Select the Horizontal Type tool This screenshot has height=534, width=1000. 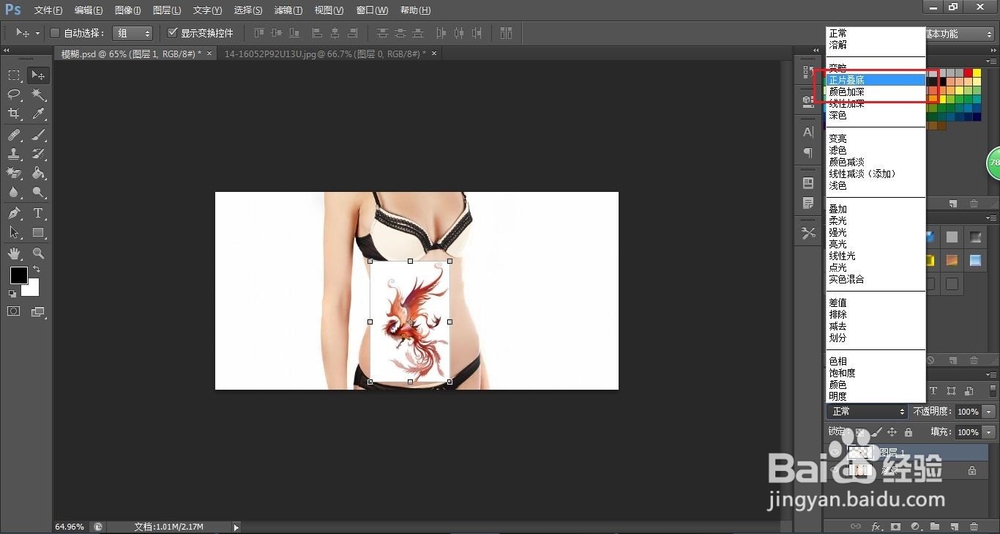coord(38,213)
